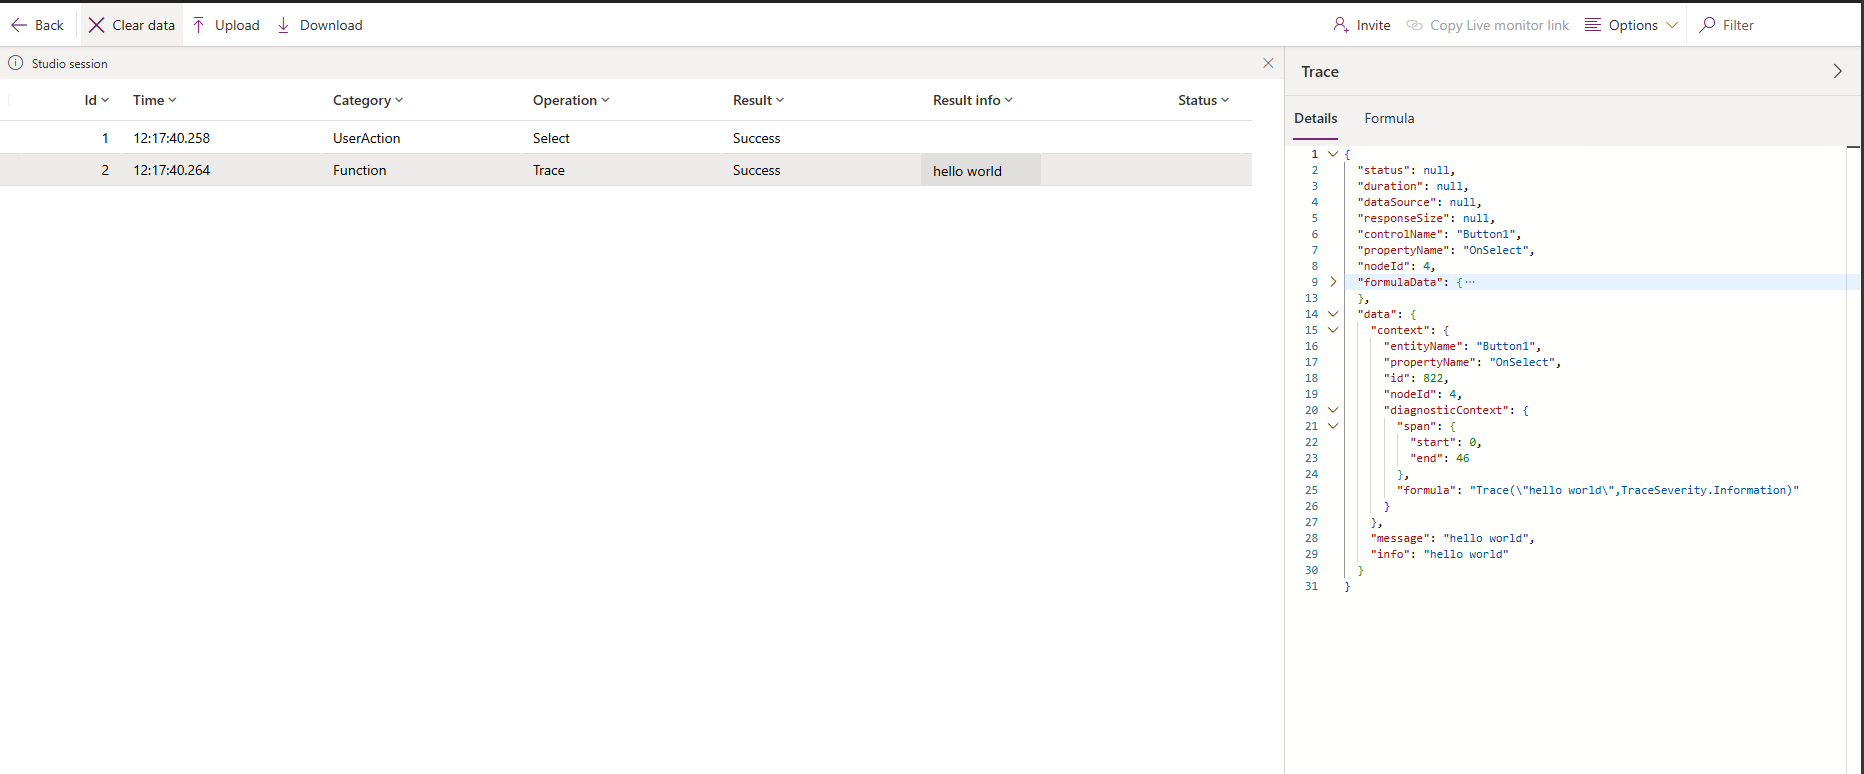This screenshot has width=1864, height=774.
Task: Open the Operation column dropdown
Action: [605, 100]
